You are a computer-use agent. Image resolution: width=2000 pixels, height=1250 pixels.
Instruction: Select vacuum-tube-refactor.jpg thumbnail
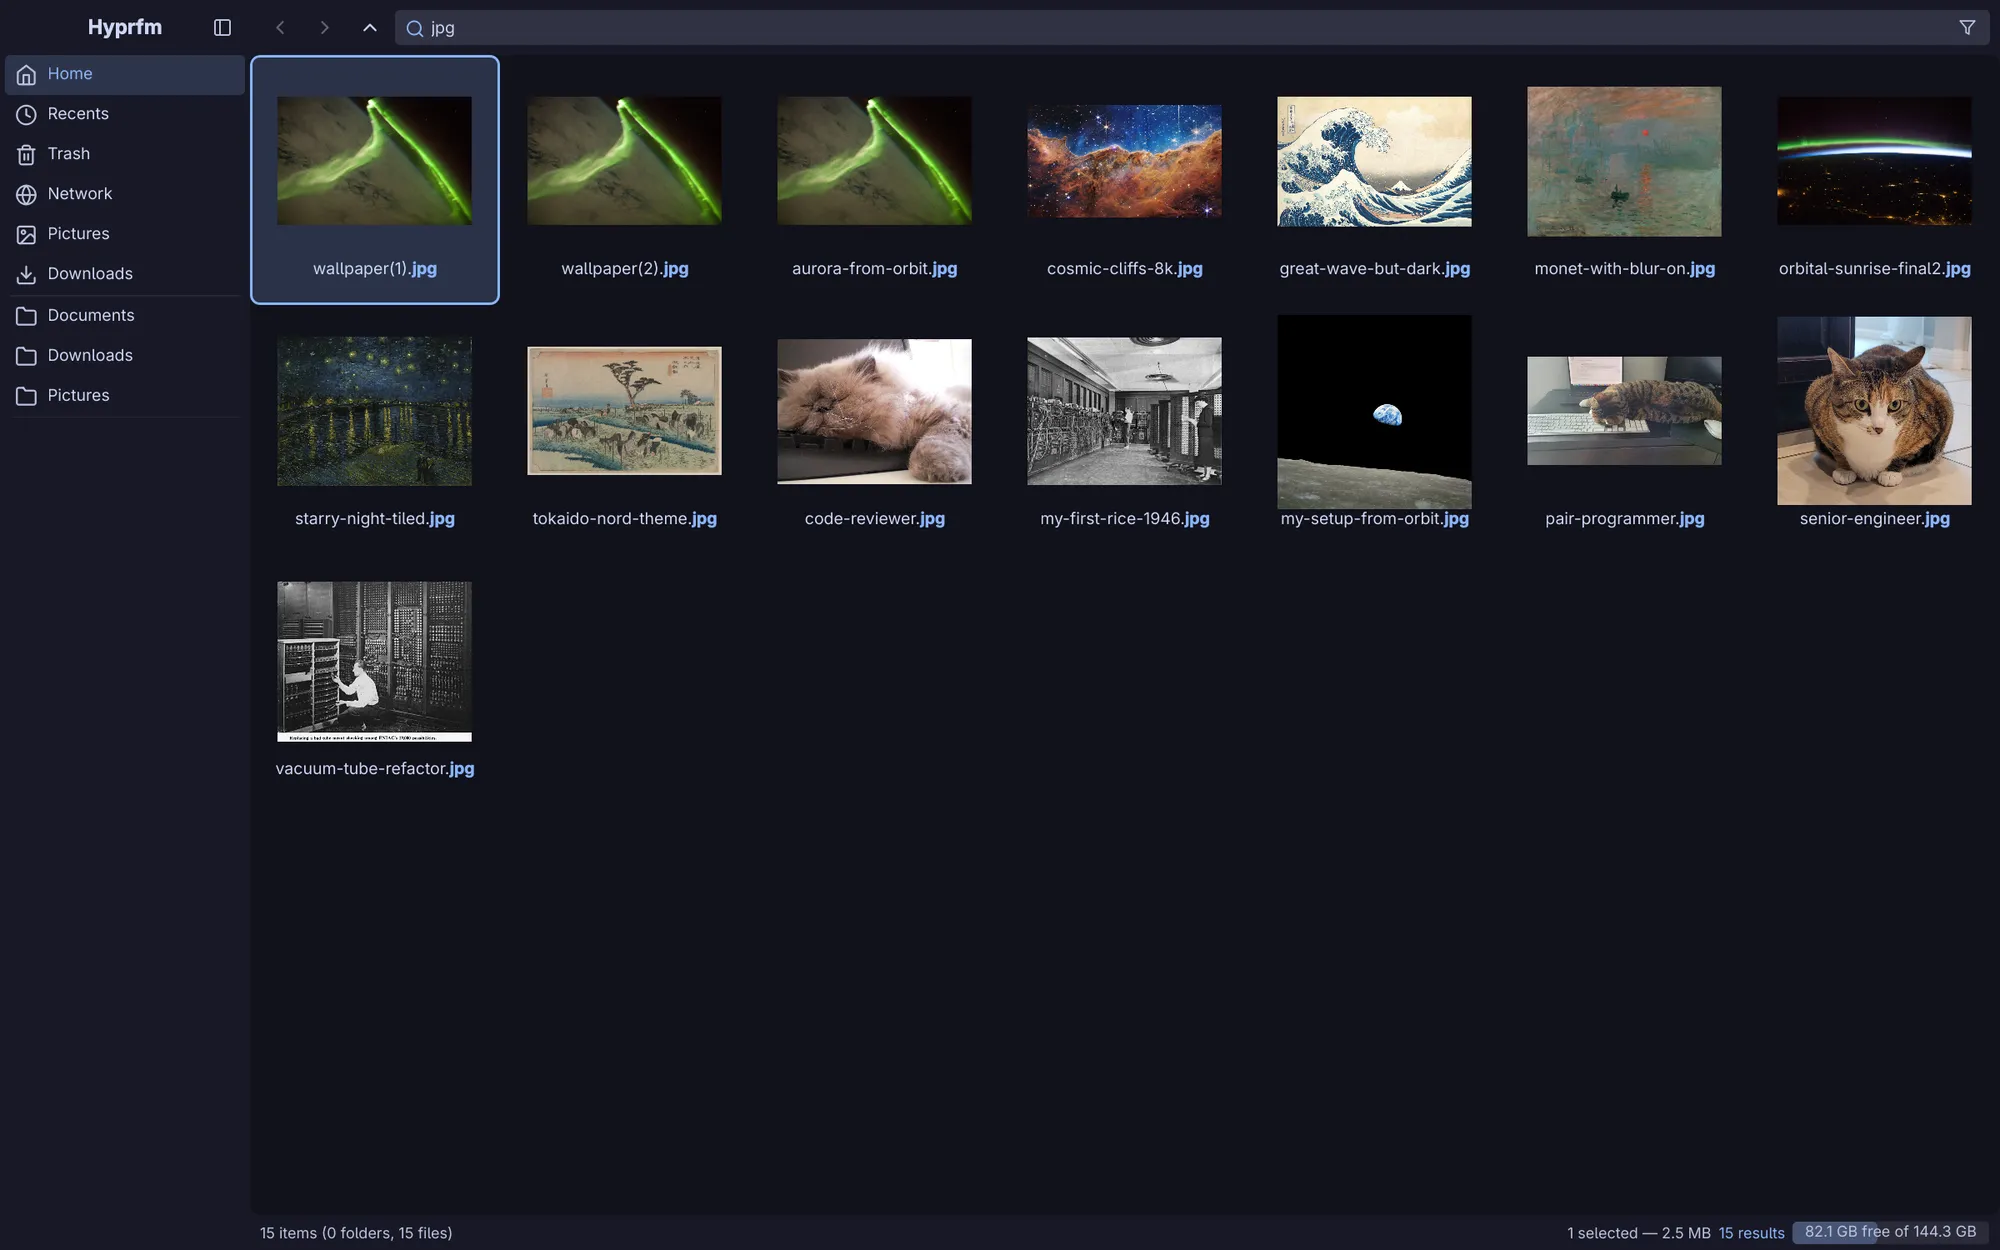click(x=374, y=661)
